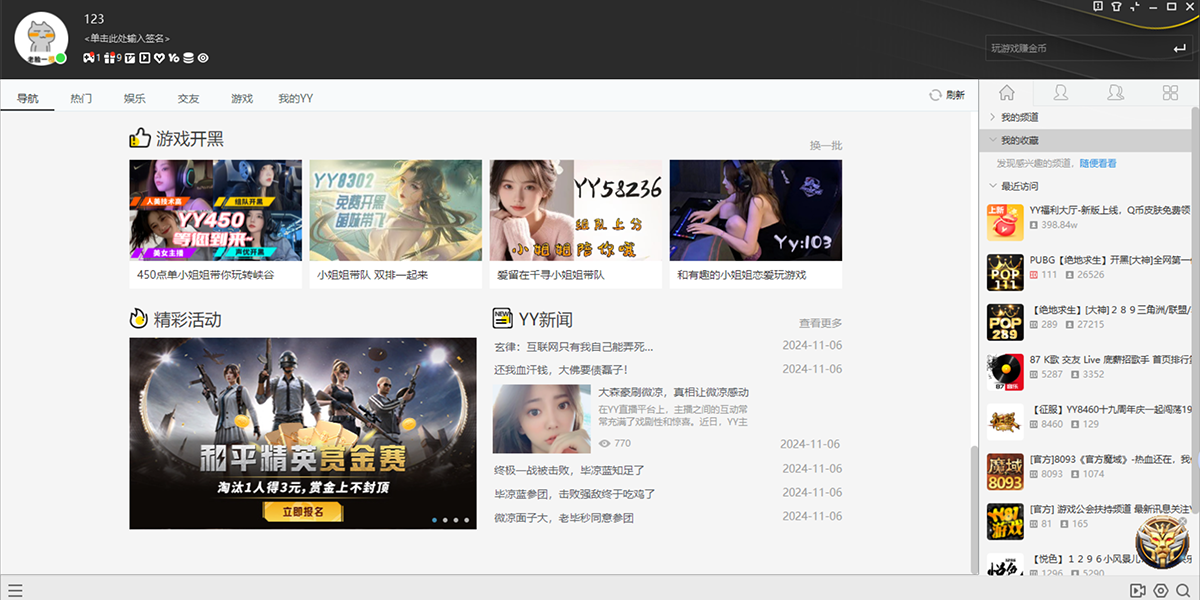Open the feedback icon in the title bar
This screenshot has height=600, width=1200.
tap(1098, 8)
